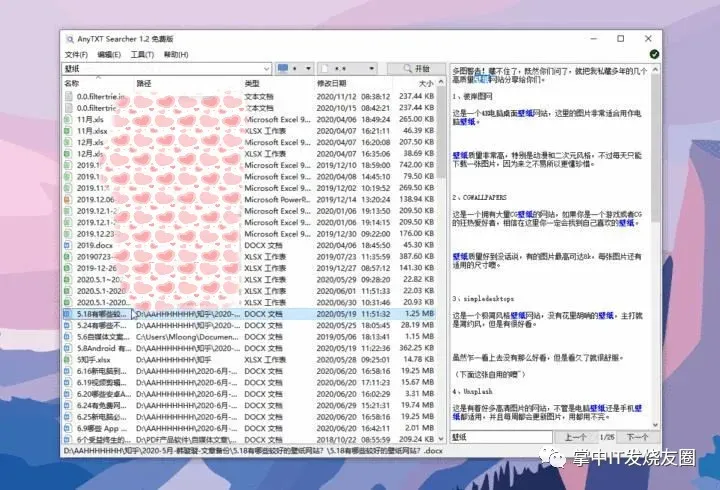Image resolution: width=720 pixels, height=490 pixels.
Task: Click the 3、simpledesktops heading in preview
Action: point(483,299)
